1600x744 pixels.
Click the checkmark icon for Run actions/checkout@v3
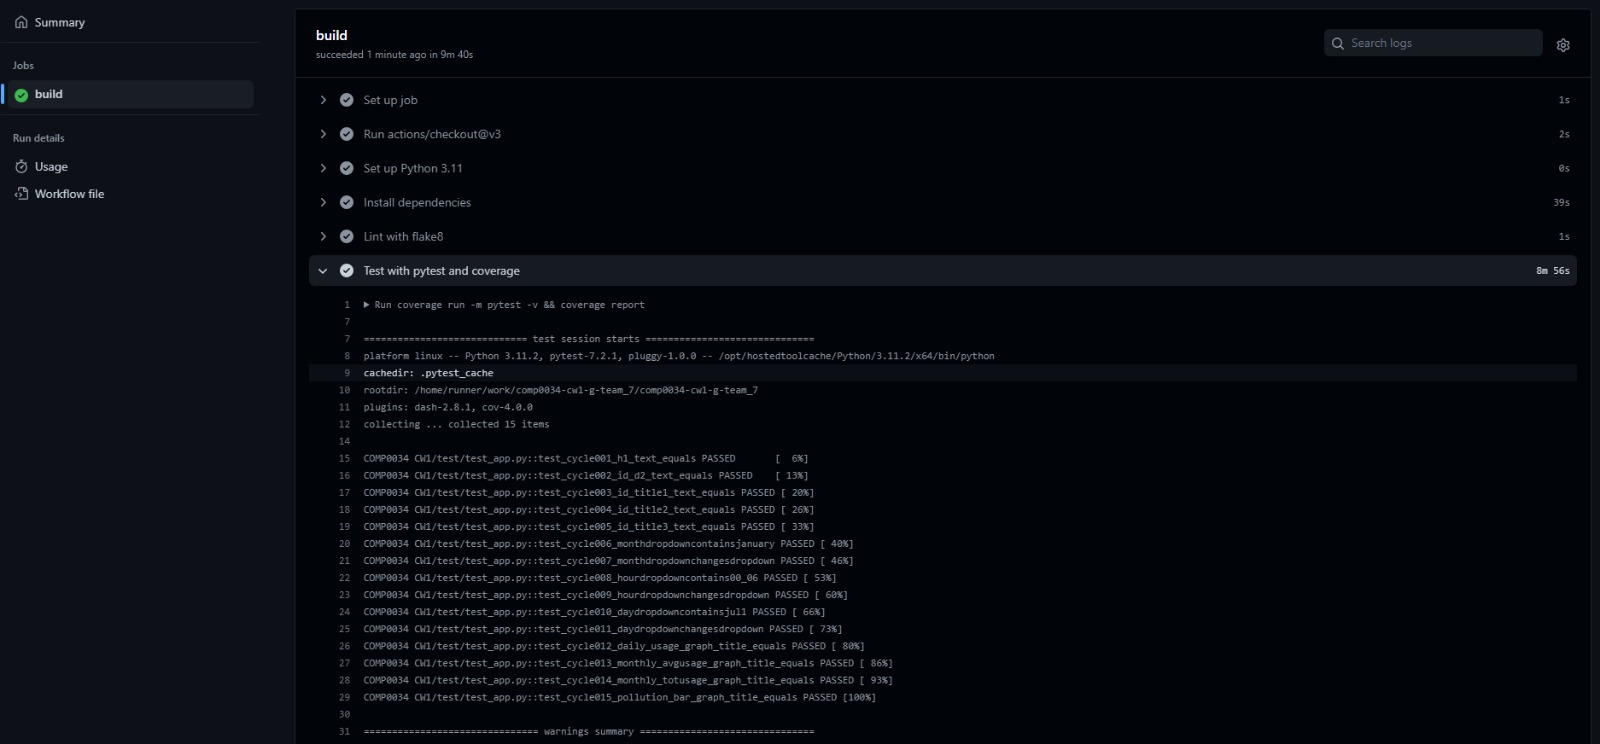pos(347,134)
